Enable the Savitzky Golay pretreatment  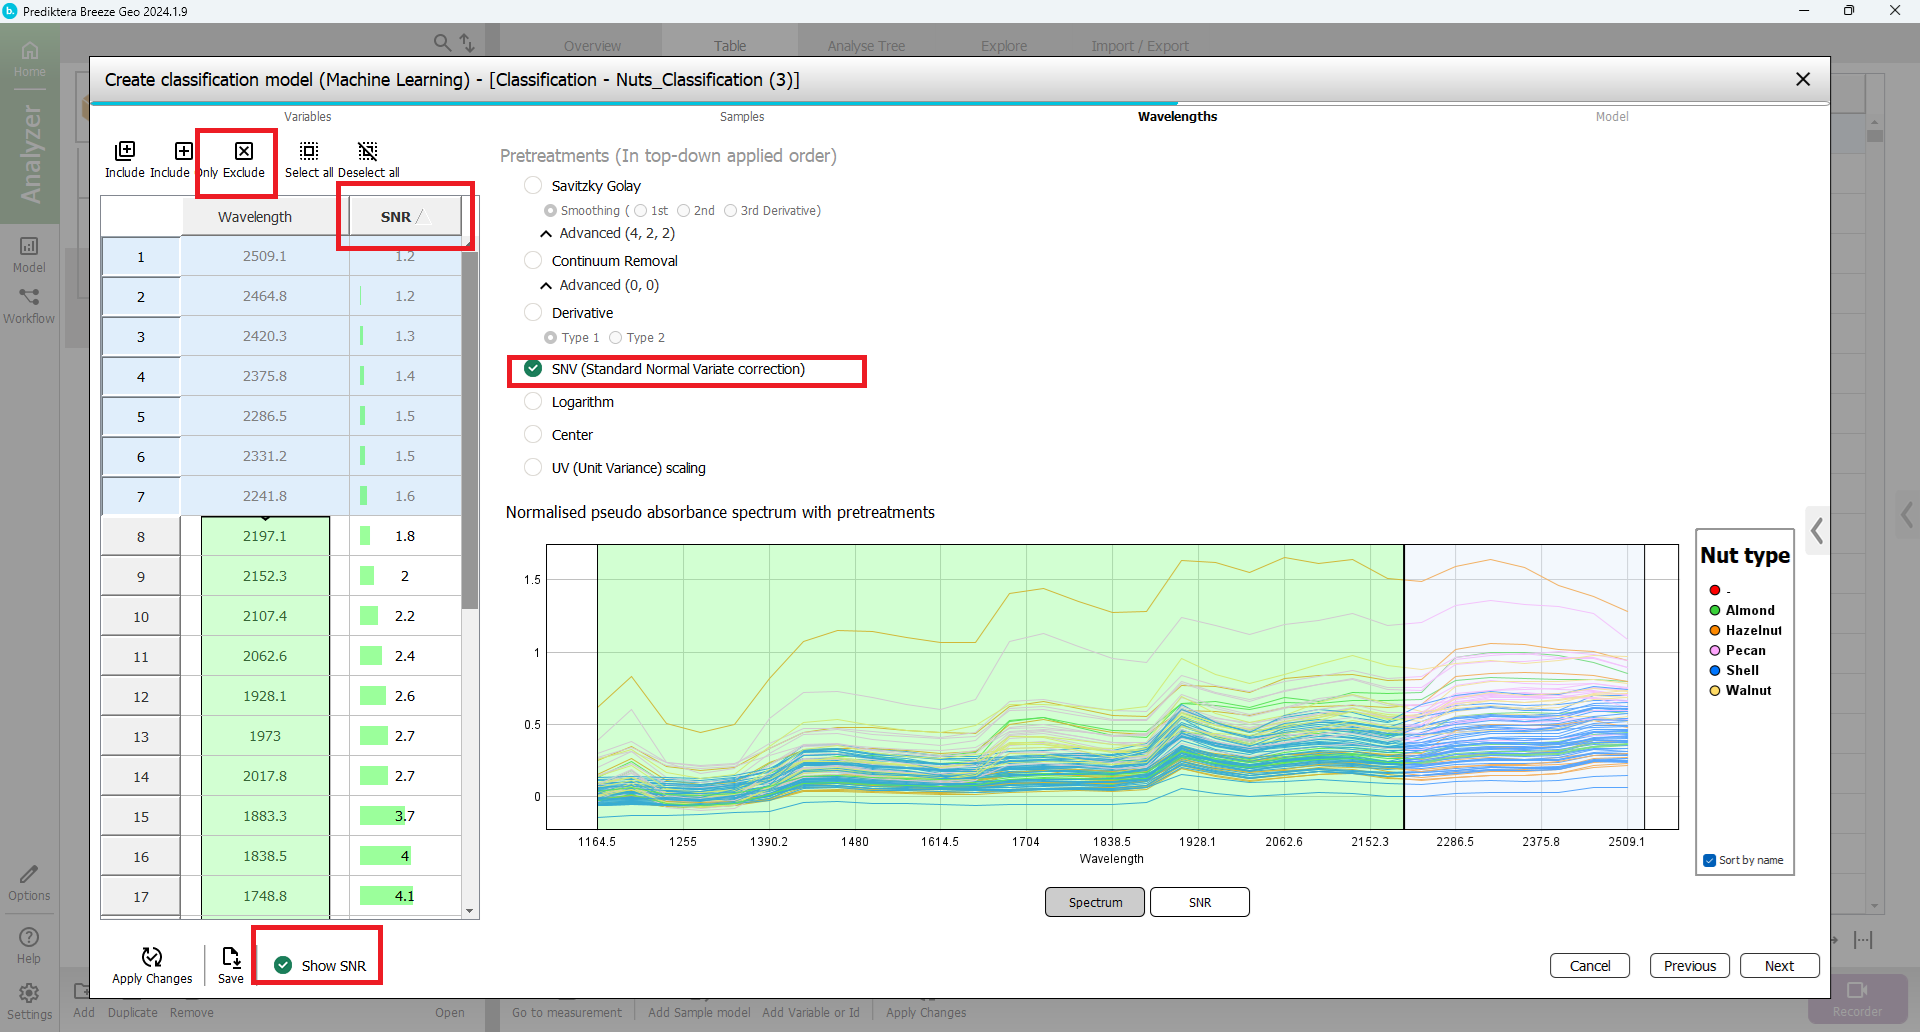coord(533,186)
